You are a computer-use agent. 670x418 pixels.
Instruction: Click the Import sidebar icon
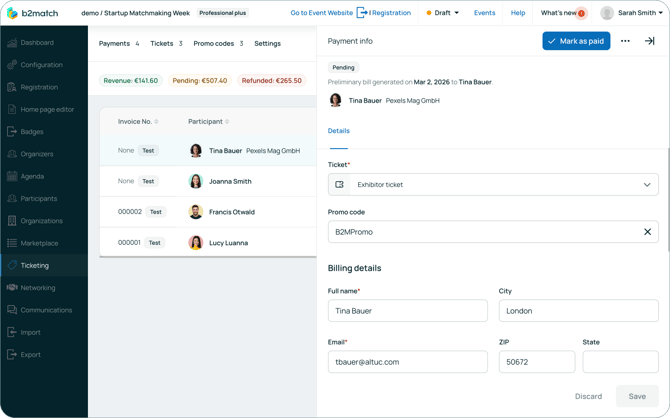tap(12, 332)
